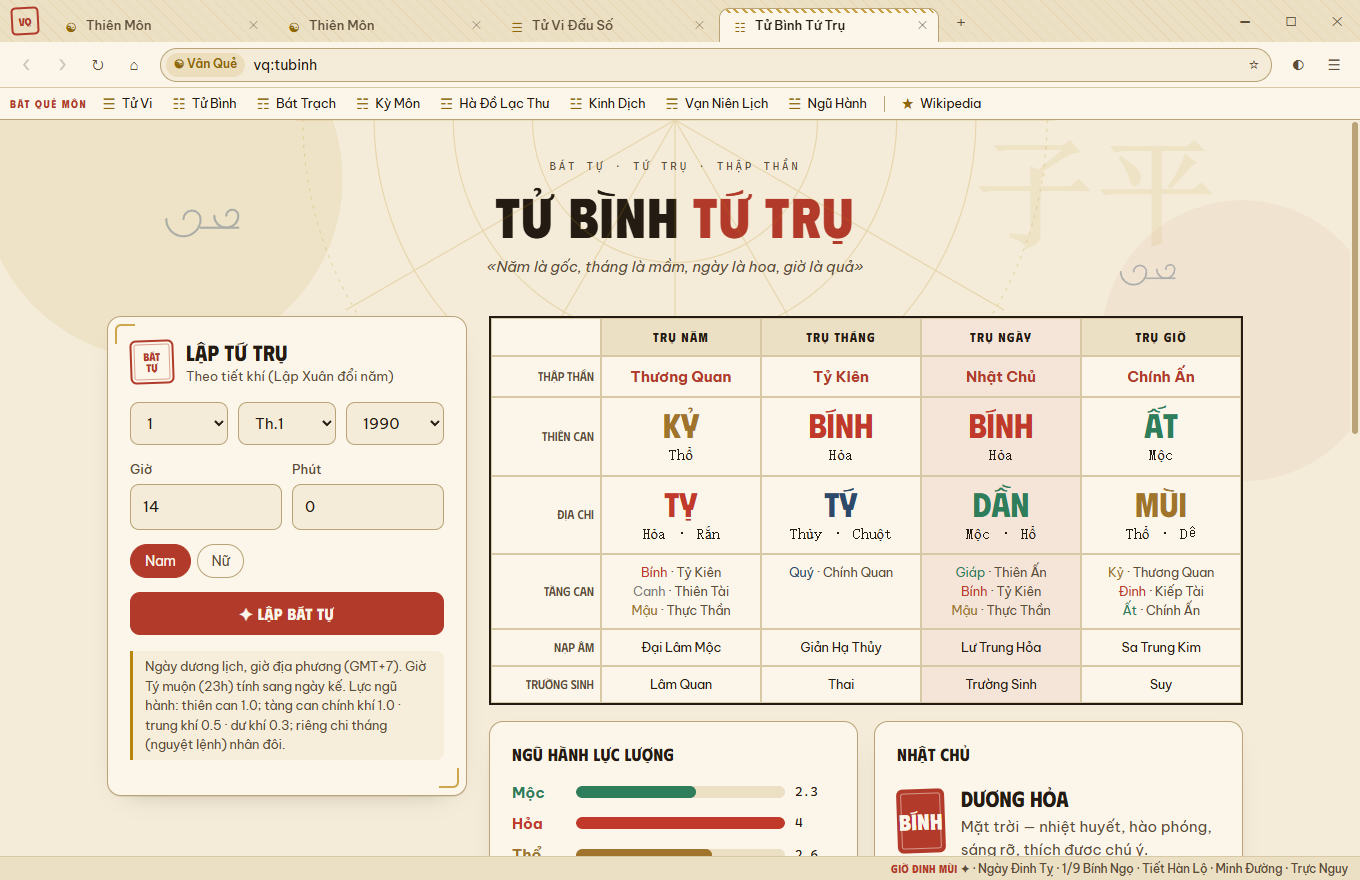Click the Trường Sinh cell under Trụ Ngày

pos(1001,685)
